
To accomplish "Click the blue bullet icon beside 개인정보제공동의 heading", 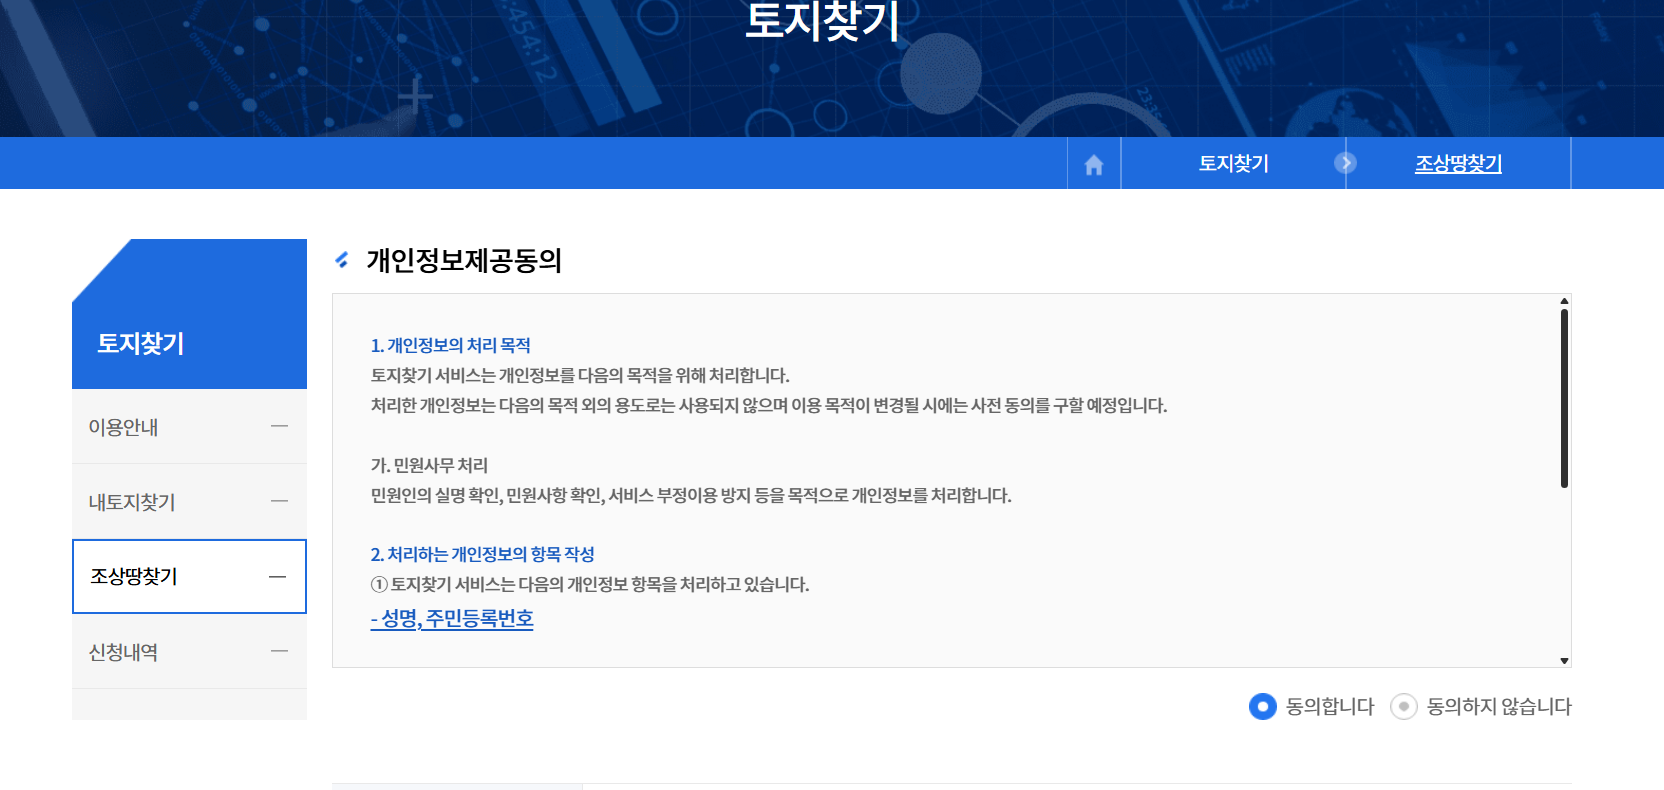I will [342, 260].
